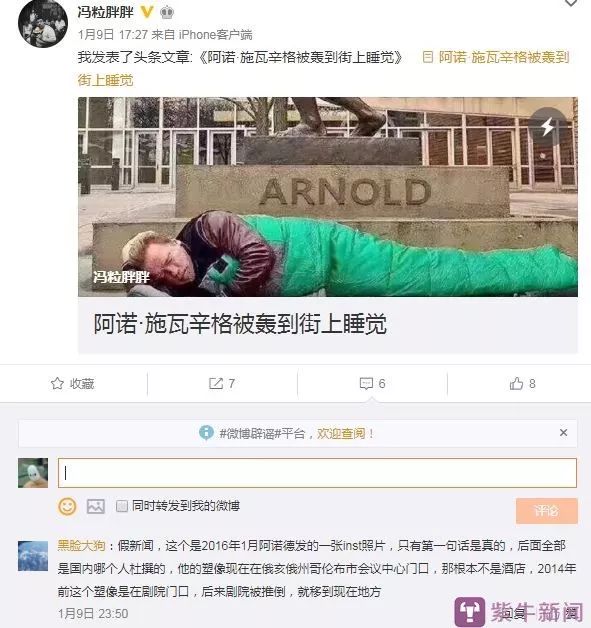Screen dimensions: 591x628
Task: Open the article card title below image
Action: pos(240,324)
